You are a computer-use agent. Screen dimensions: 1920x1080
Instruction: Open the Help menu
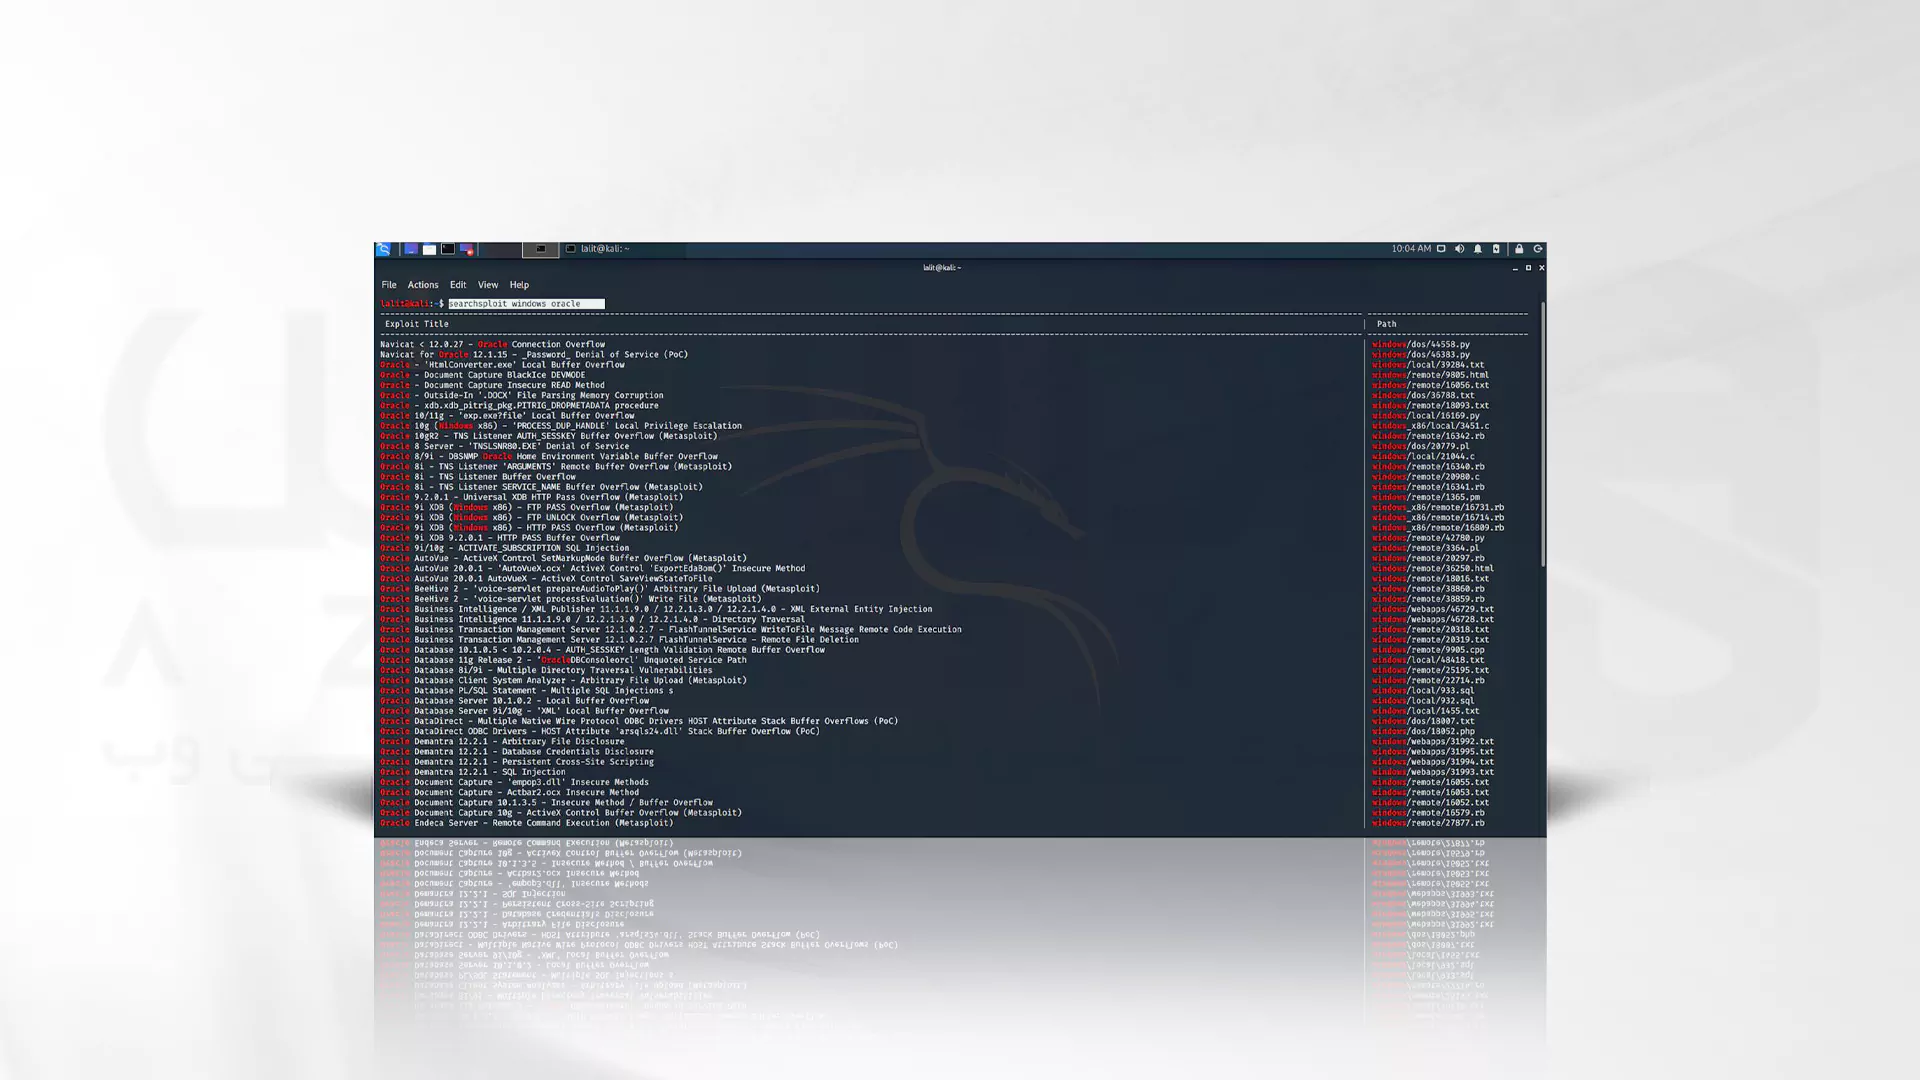(x=519, y=285)
